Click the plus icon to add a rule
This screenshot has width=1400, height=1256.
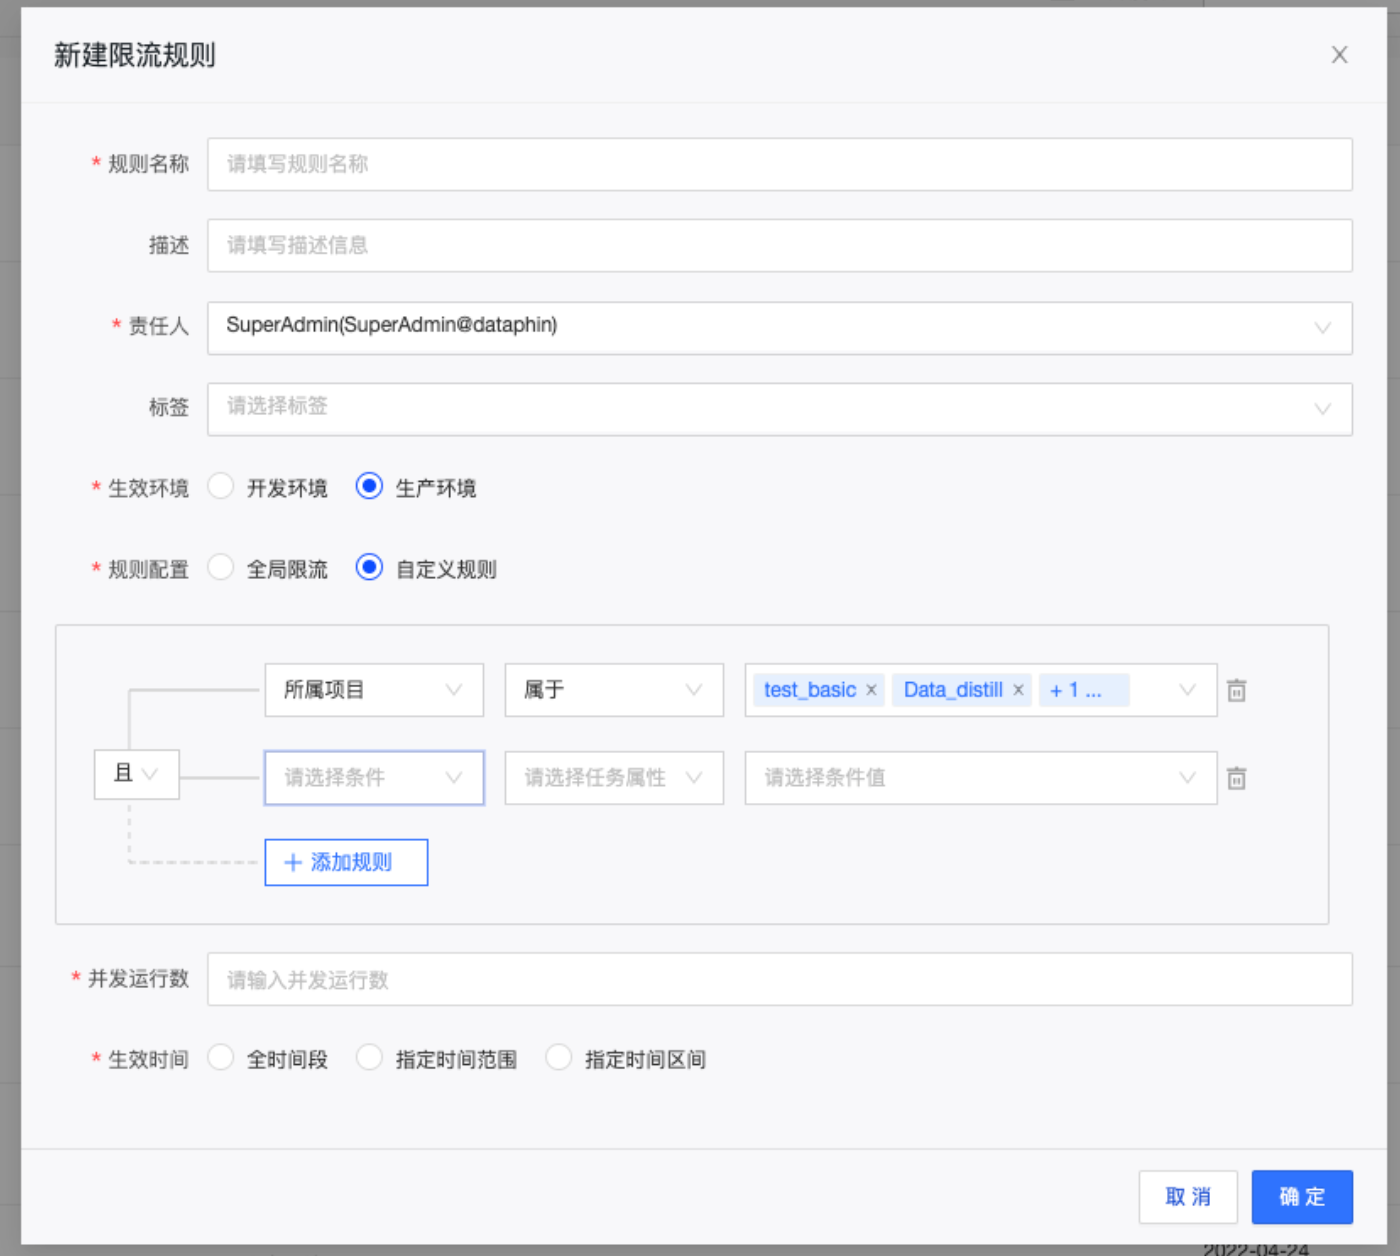tap(293, 862)
